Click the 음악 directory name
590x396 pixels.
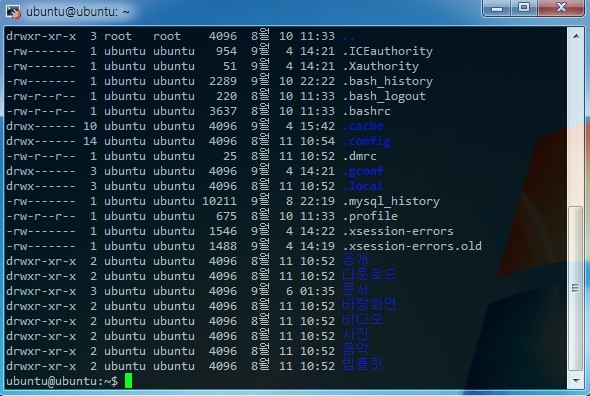[x=356, y=350]
